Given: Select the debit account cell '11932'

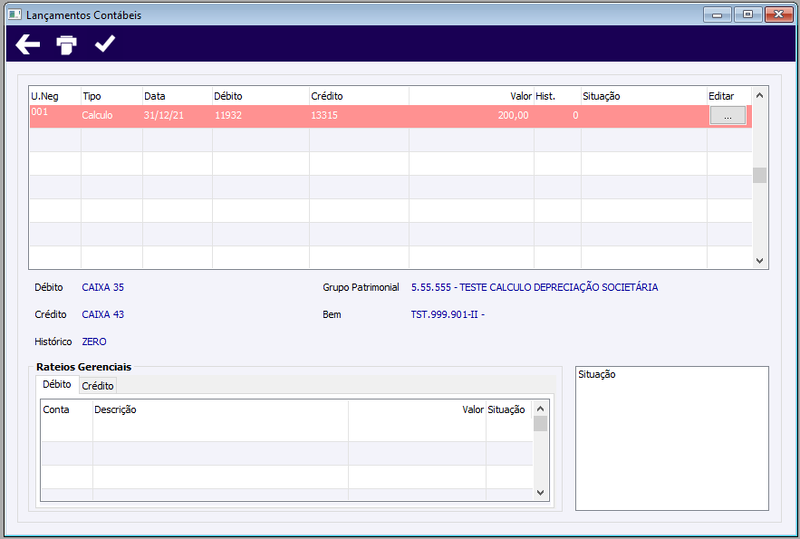Looking at the screenshot, I should tap(261, 116).
